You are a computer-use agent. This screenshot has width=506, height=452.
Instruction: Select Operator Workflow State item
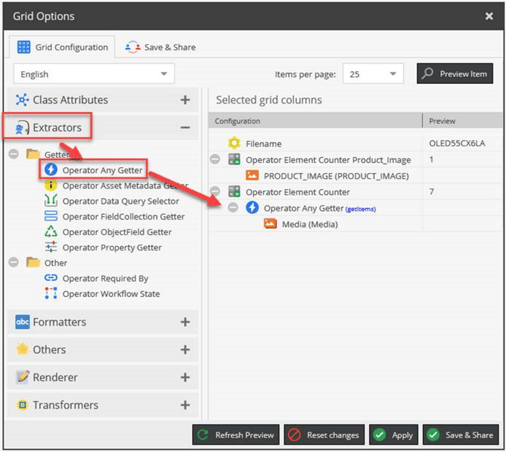pyautogui.click(x=111, y=294)
